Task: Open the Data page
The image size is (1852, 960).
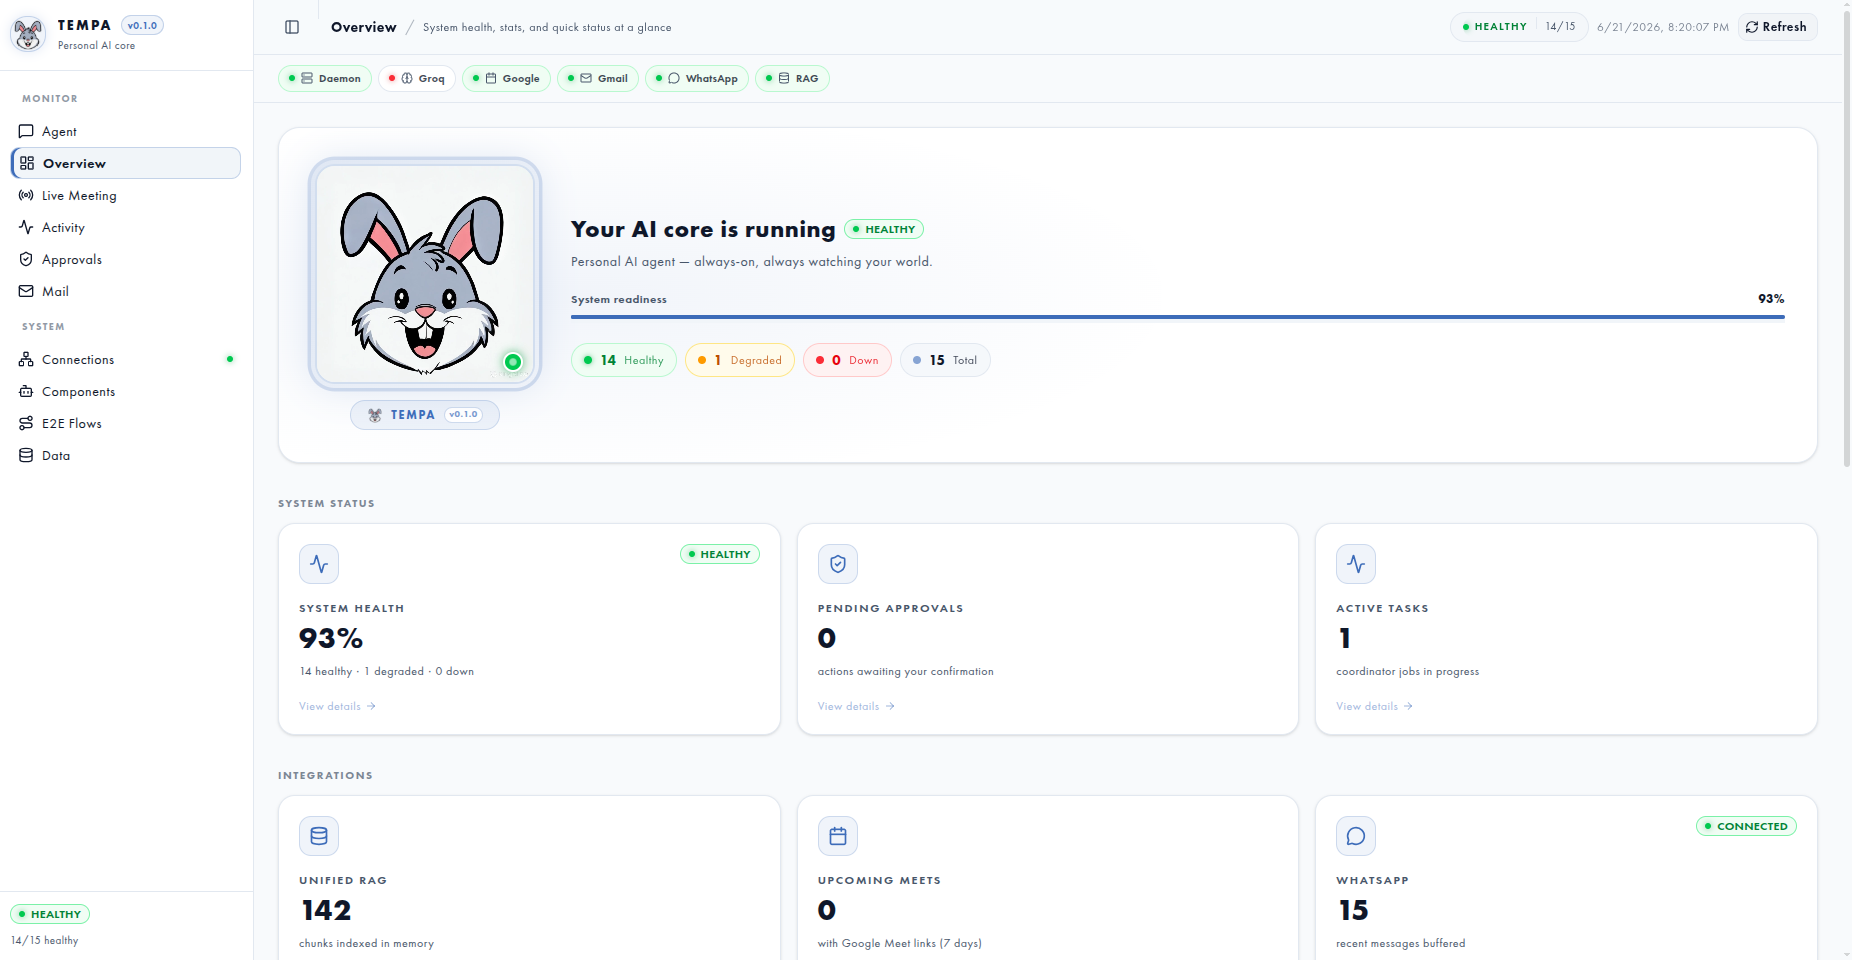Action: 126,455
